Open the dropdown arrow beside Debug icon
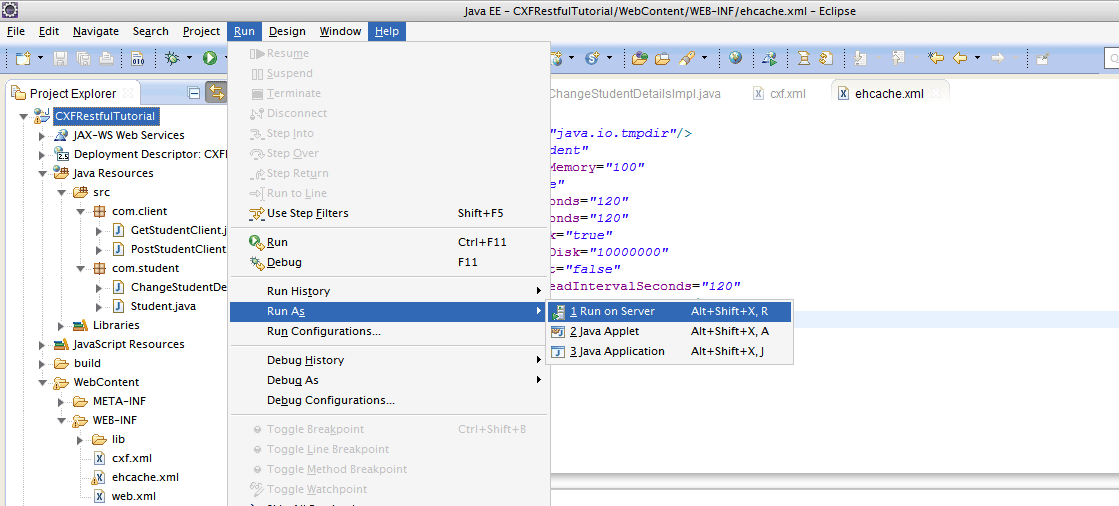1119x506 pixels. (x=189, y=59)
